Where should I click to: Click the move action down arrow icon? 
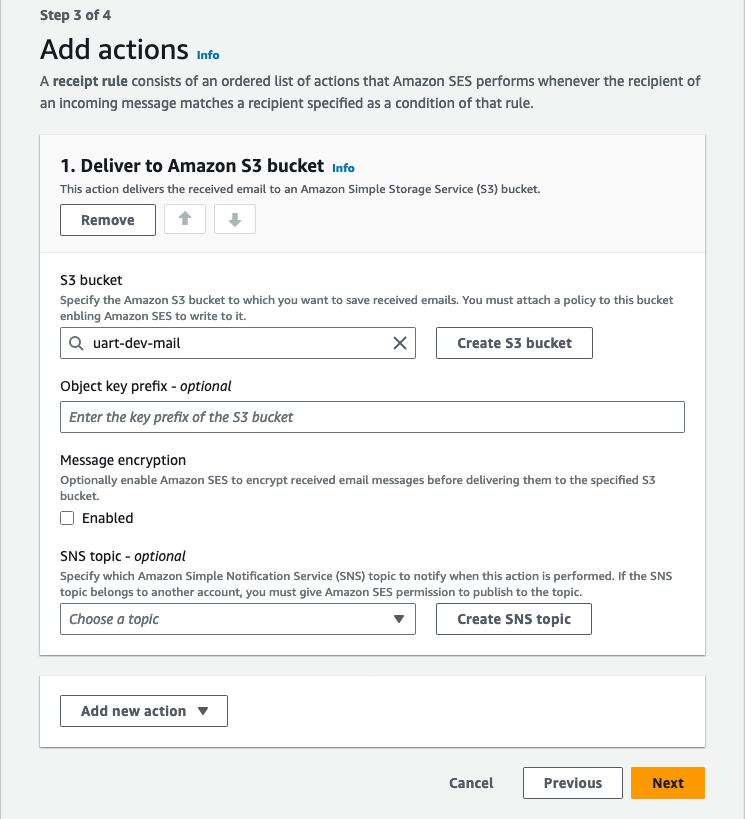click(x=235, y=220)
